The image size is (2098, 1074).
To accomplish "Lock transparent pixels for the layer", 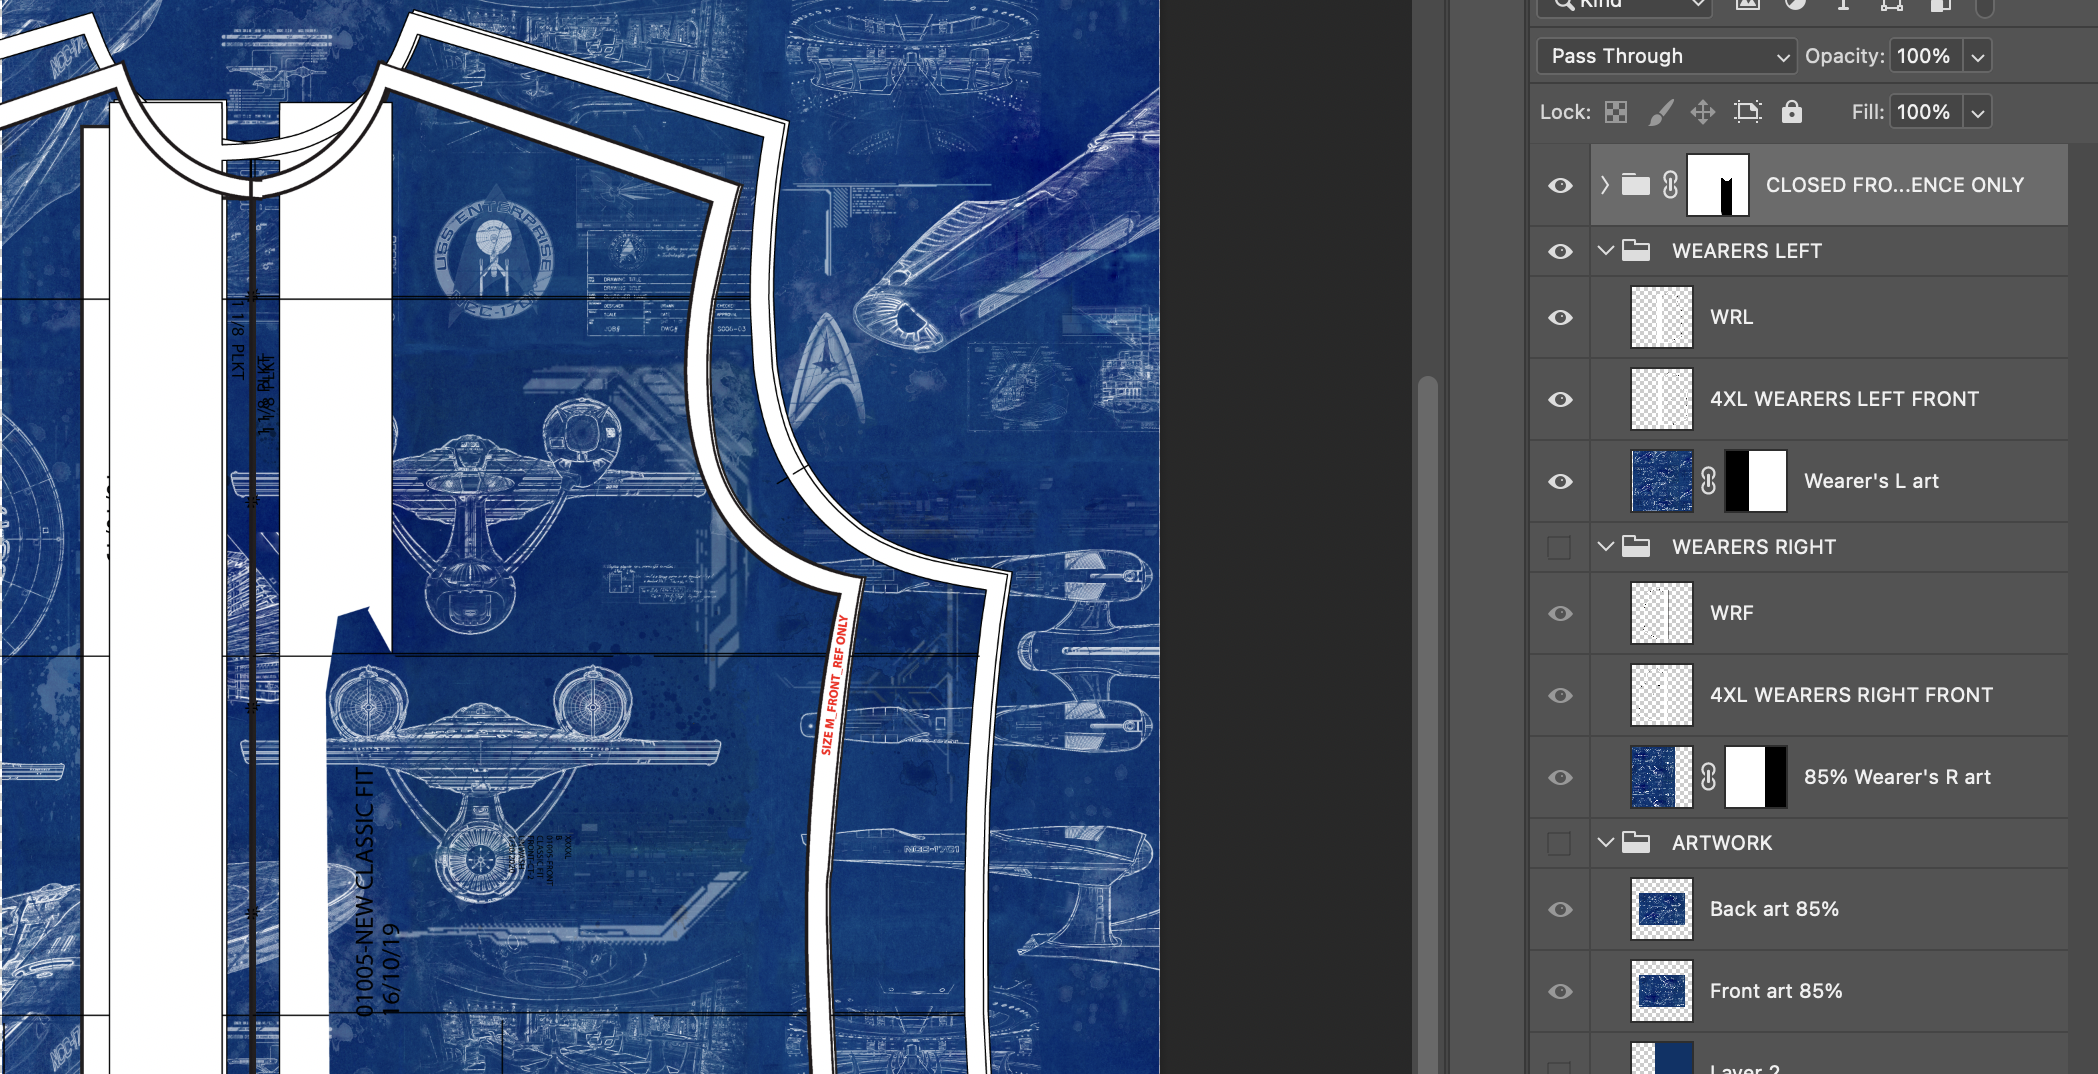I will (1616, 112).
